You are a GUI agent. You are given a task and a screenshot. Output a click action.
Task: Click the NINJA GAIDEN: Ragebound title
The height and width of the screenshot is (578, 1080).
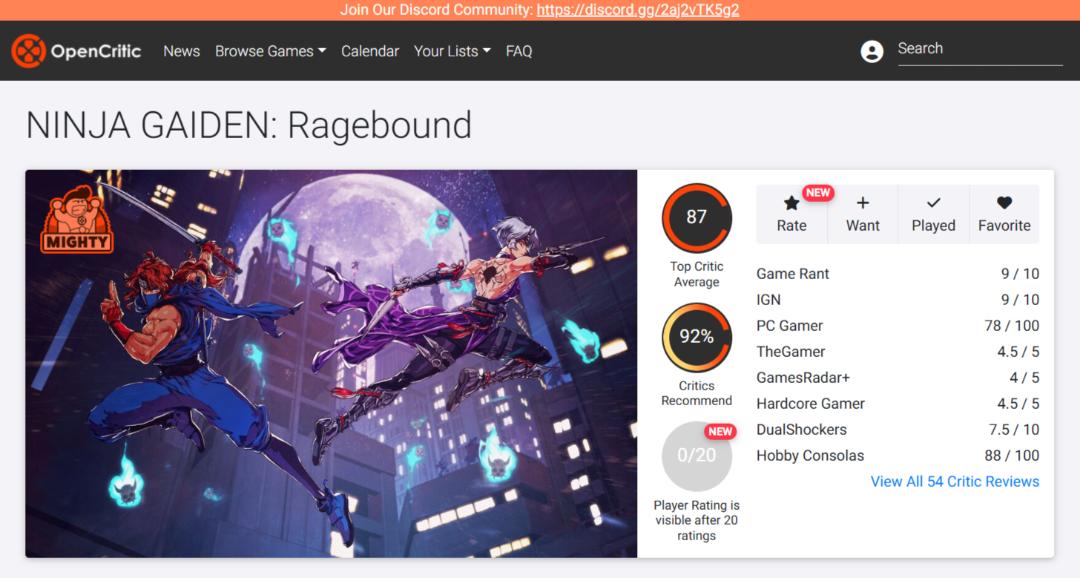coord(249,125)
